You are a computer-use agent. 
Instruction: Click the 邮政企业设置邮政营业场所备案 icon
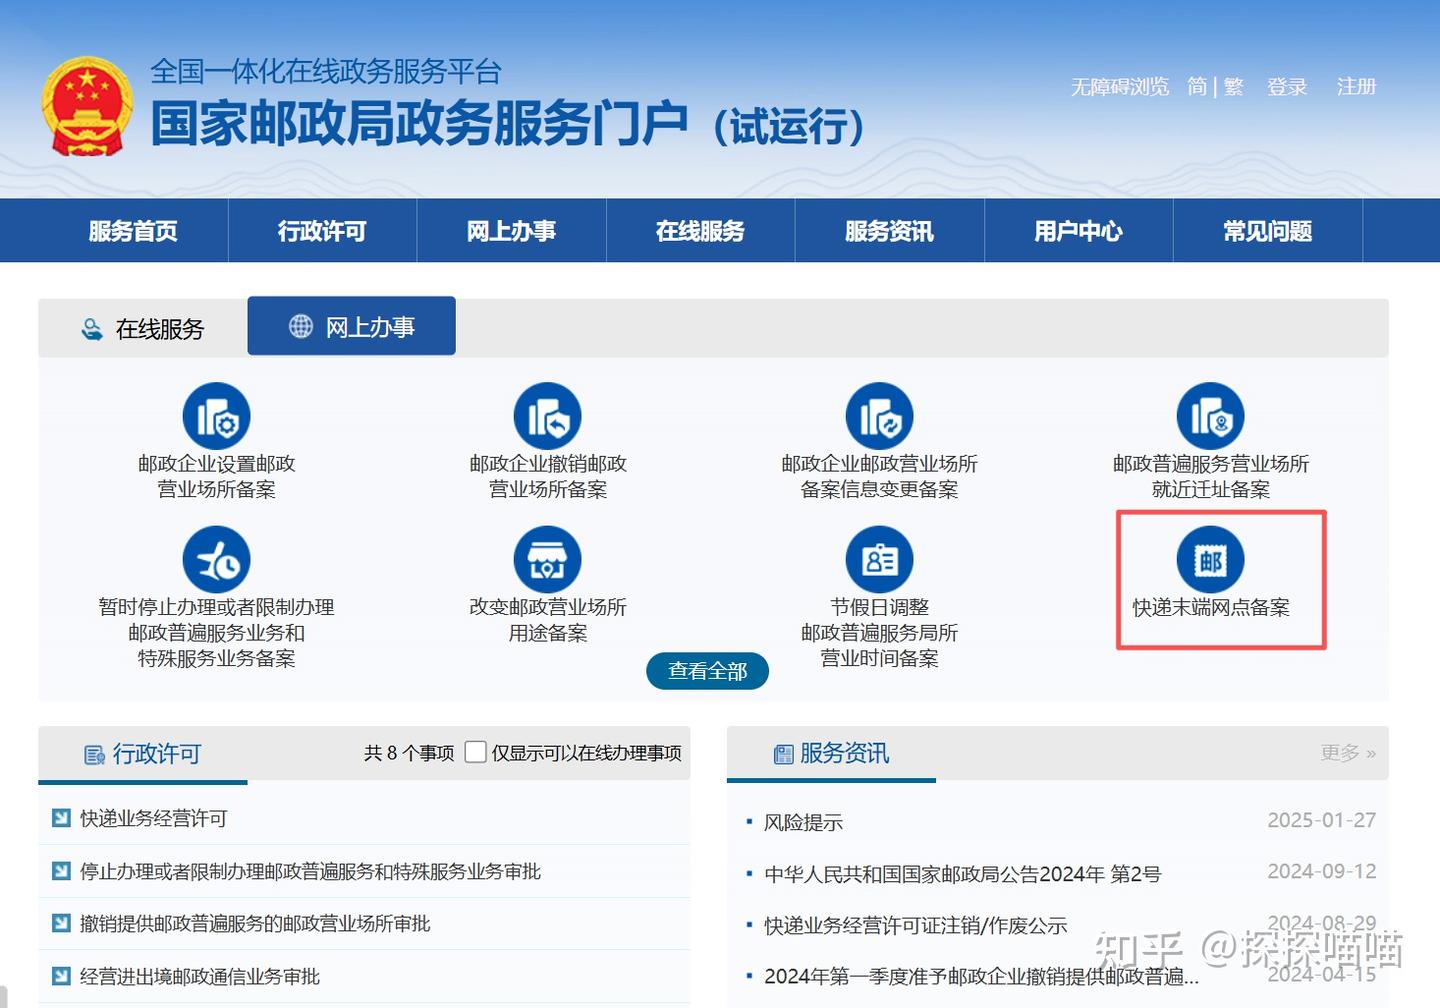(216, 417)
